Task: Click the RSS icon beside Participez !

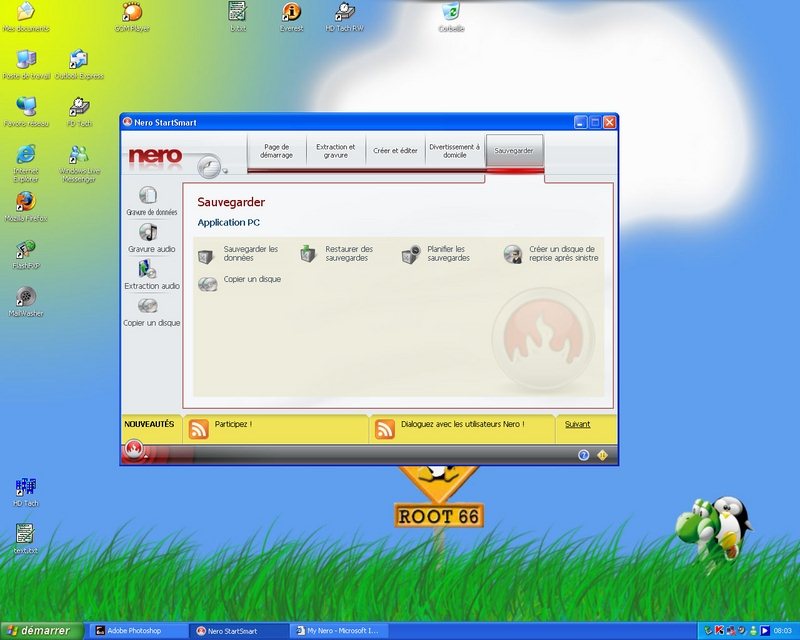Action: coord(198,429)
